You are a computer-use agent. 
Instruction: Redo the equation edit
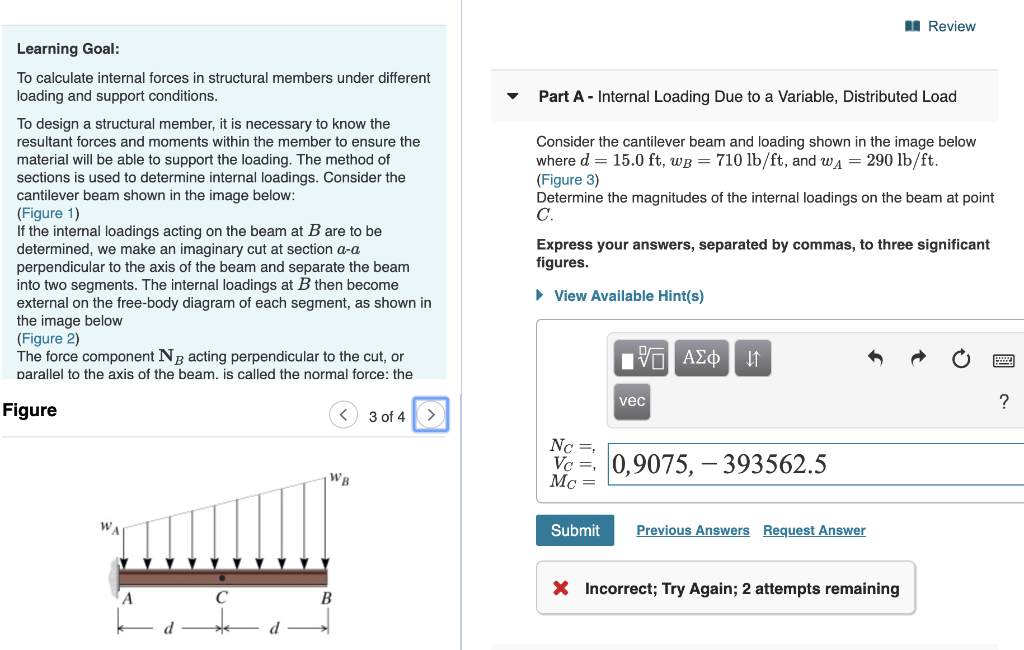(918, 358)
